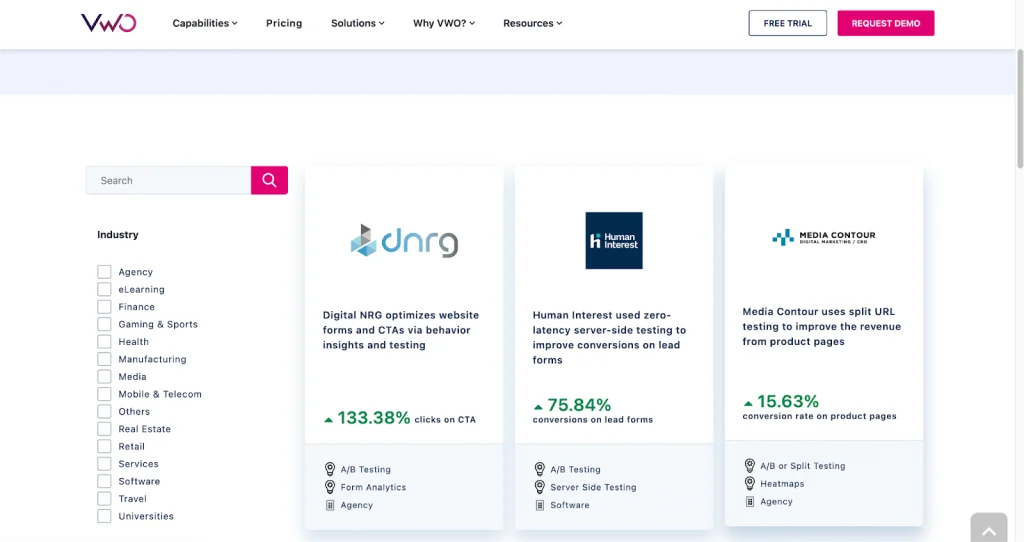Click lightbulb icon beside Heatmaps
Viewport: 1024px width, 542px height.
[750, 484]
